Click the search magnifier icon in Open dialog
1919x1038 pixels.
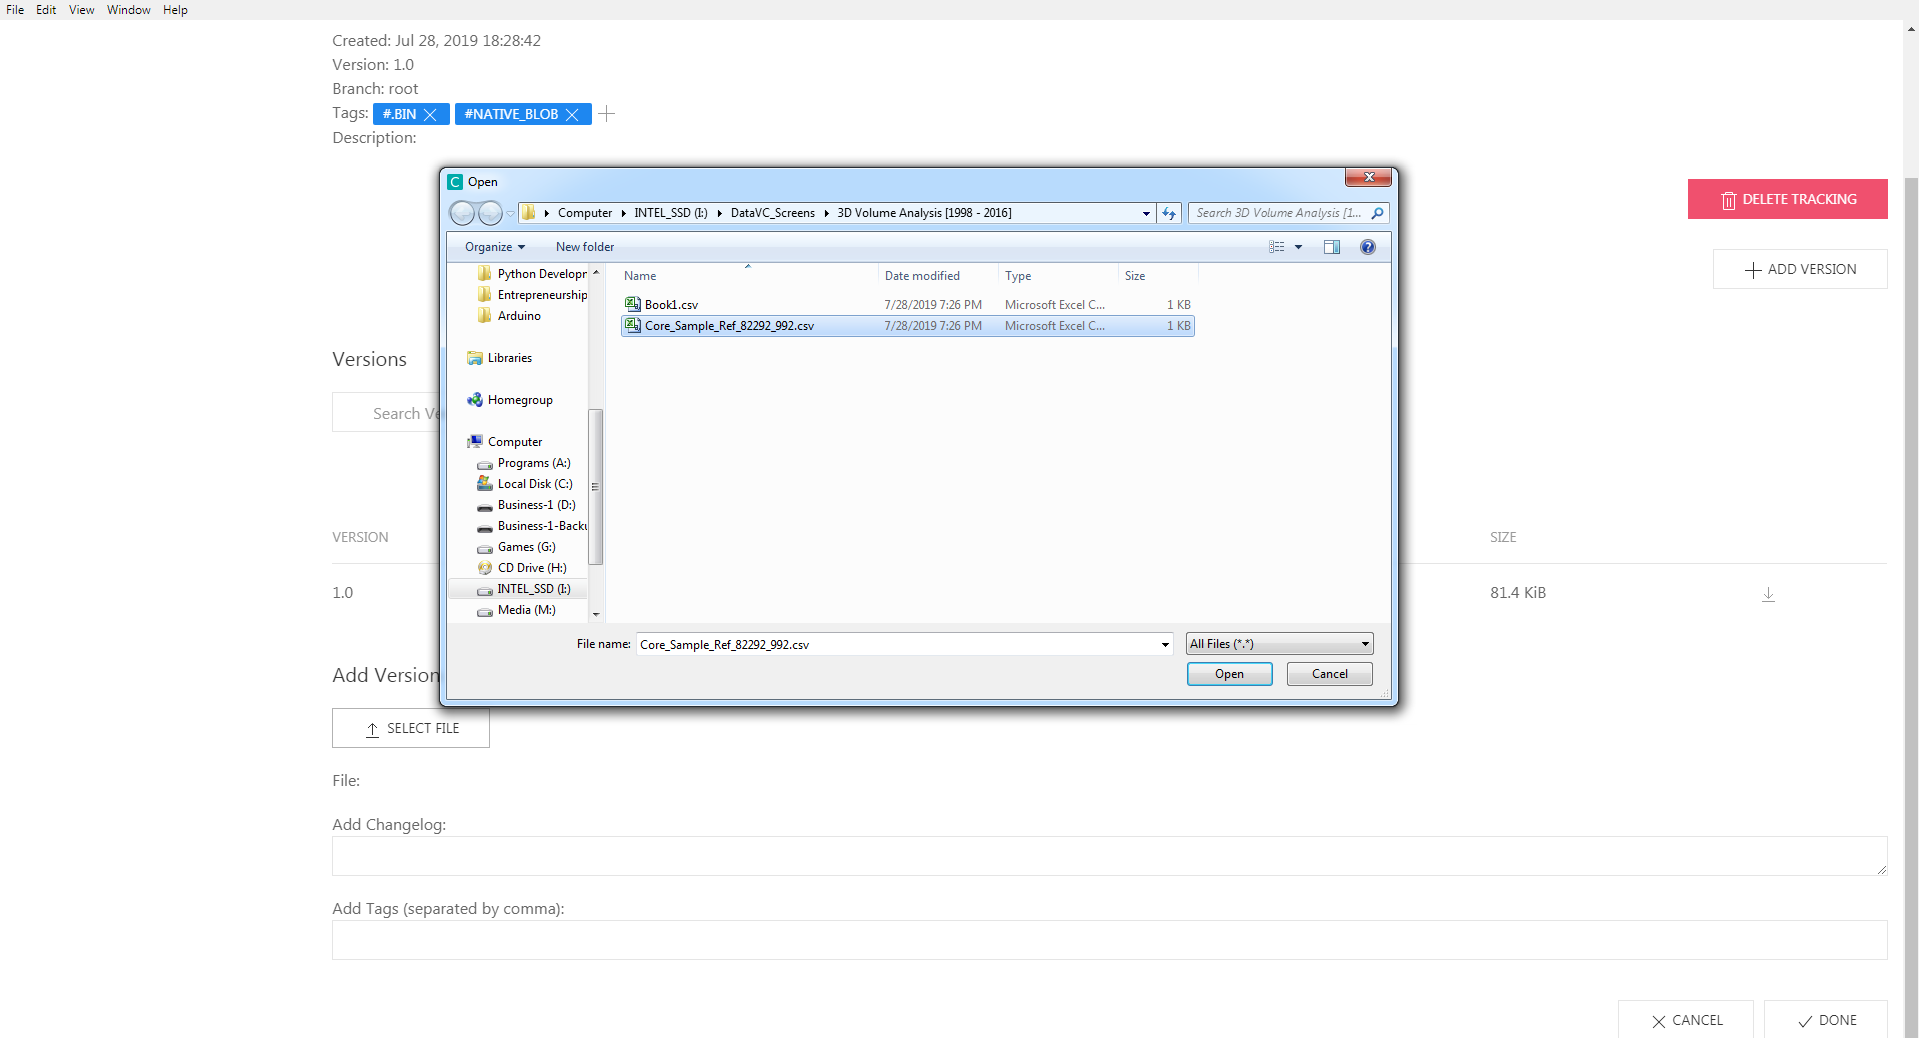pos(1377,213)
